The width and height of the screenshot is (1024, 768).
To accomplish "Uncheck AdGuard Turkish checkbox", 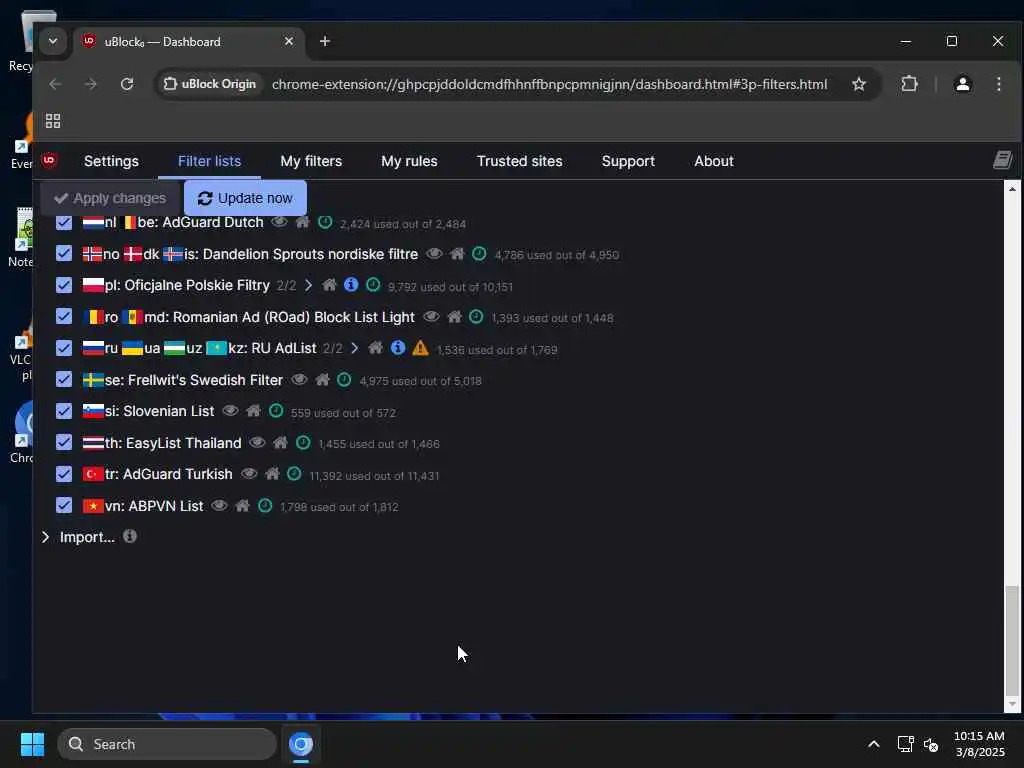I will [x=63, y=473].
